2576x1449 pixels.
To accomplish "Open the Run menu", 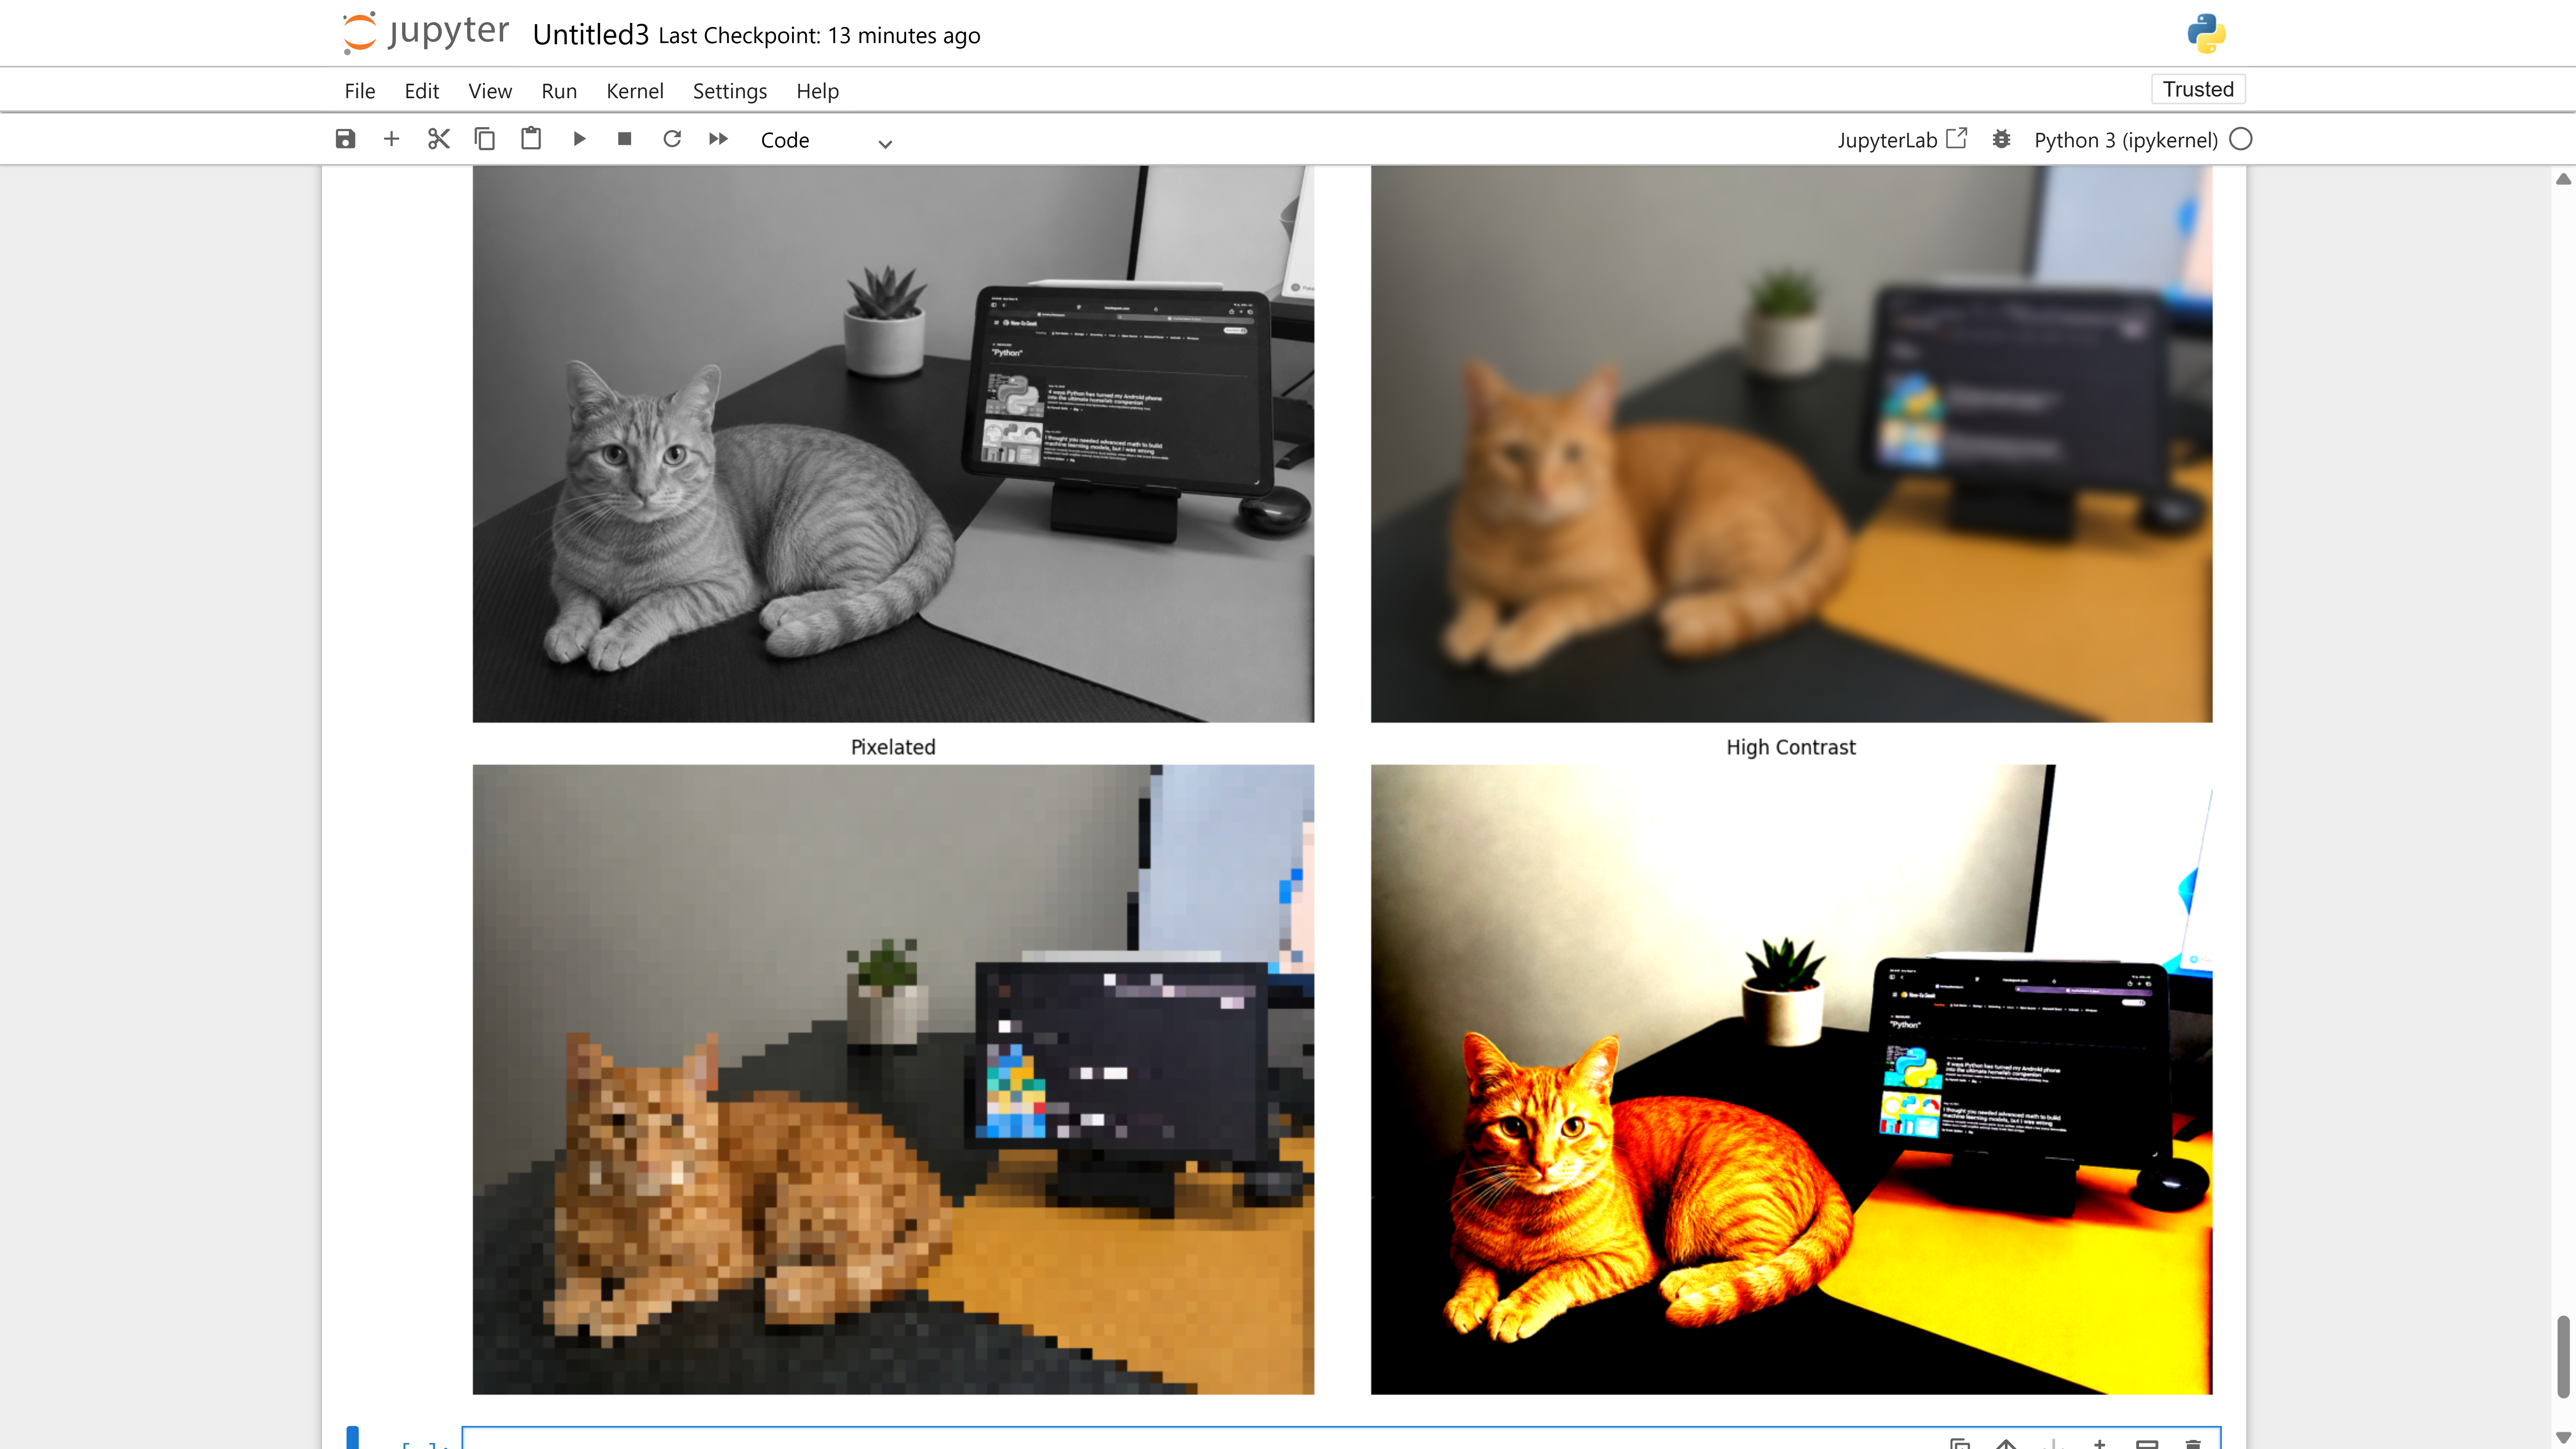I will tap(559, 91).
